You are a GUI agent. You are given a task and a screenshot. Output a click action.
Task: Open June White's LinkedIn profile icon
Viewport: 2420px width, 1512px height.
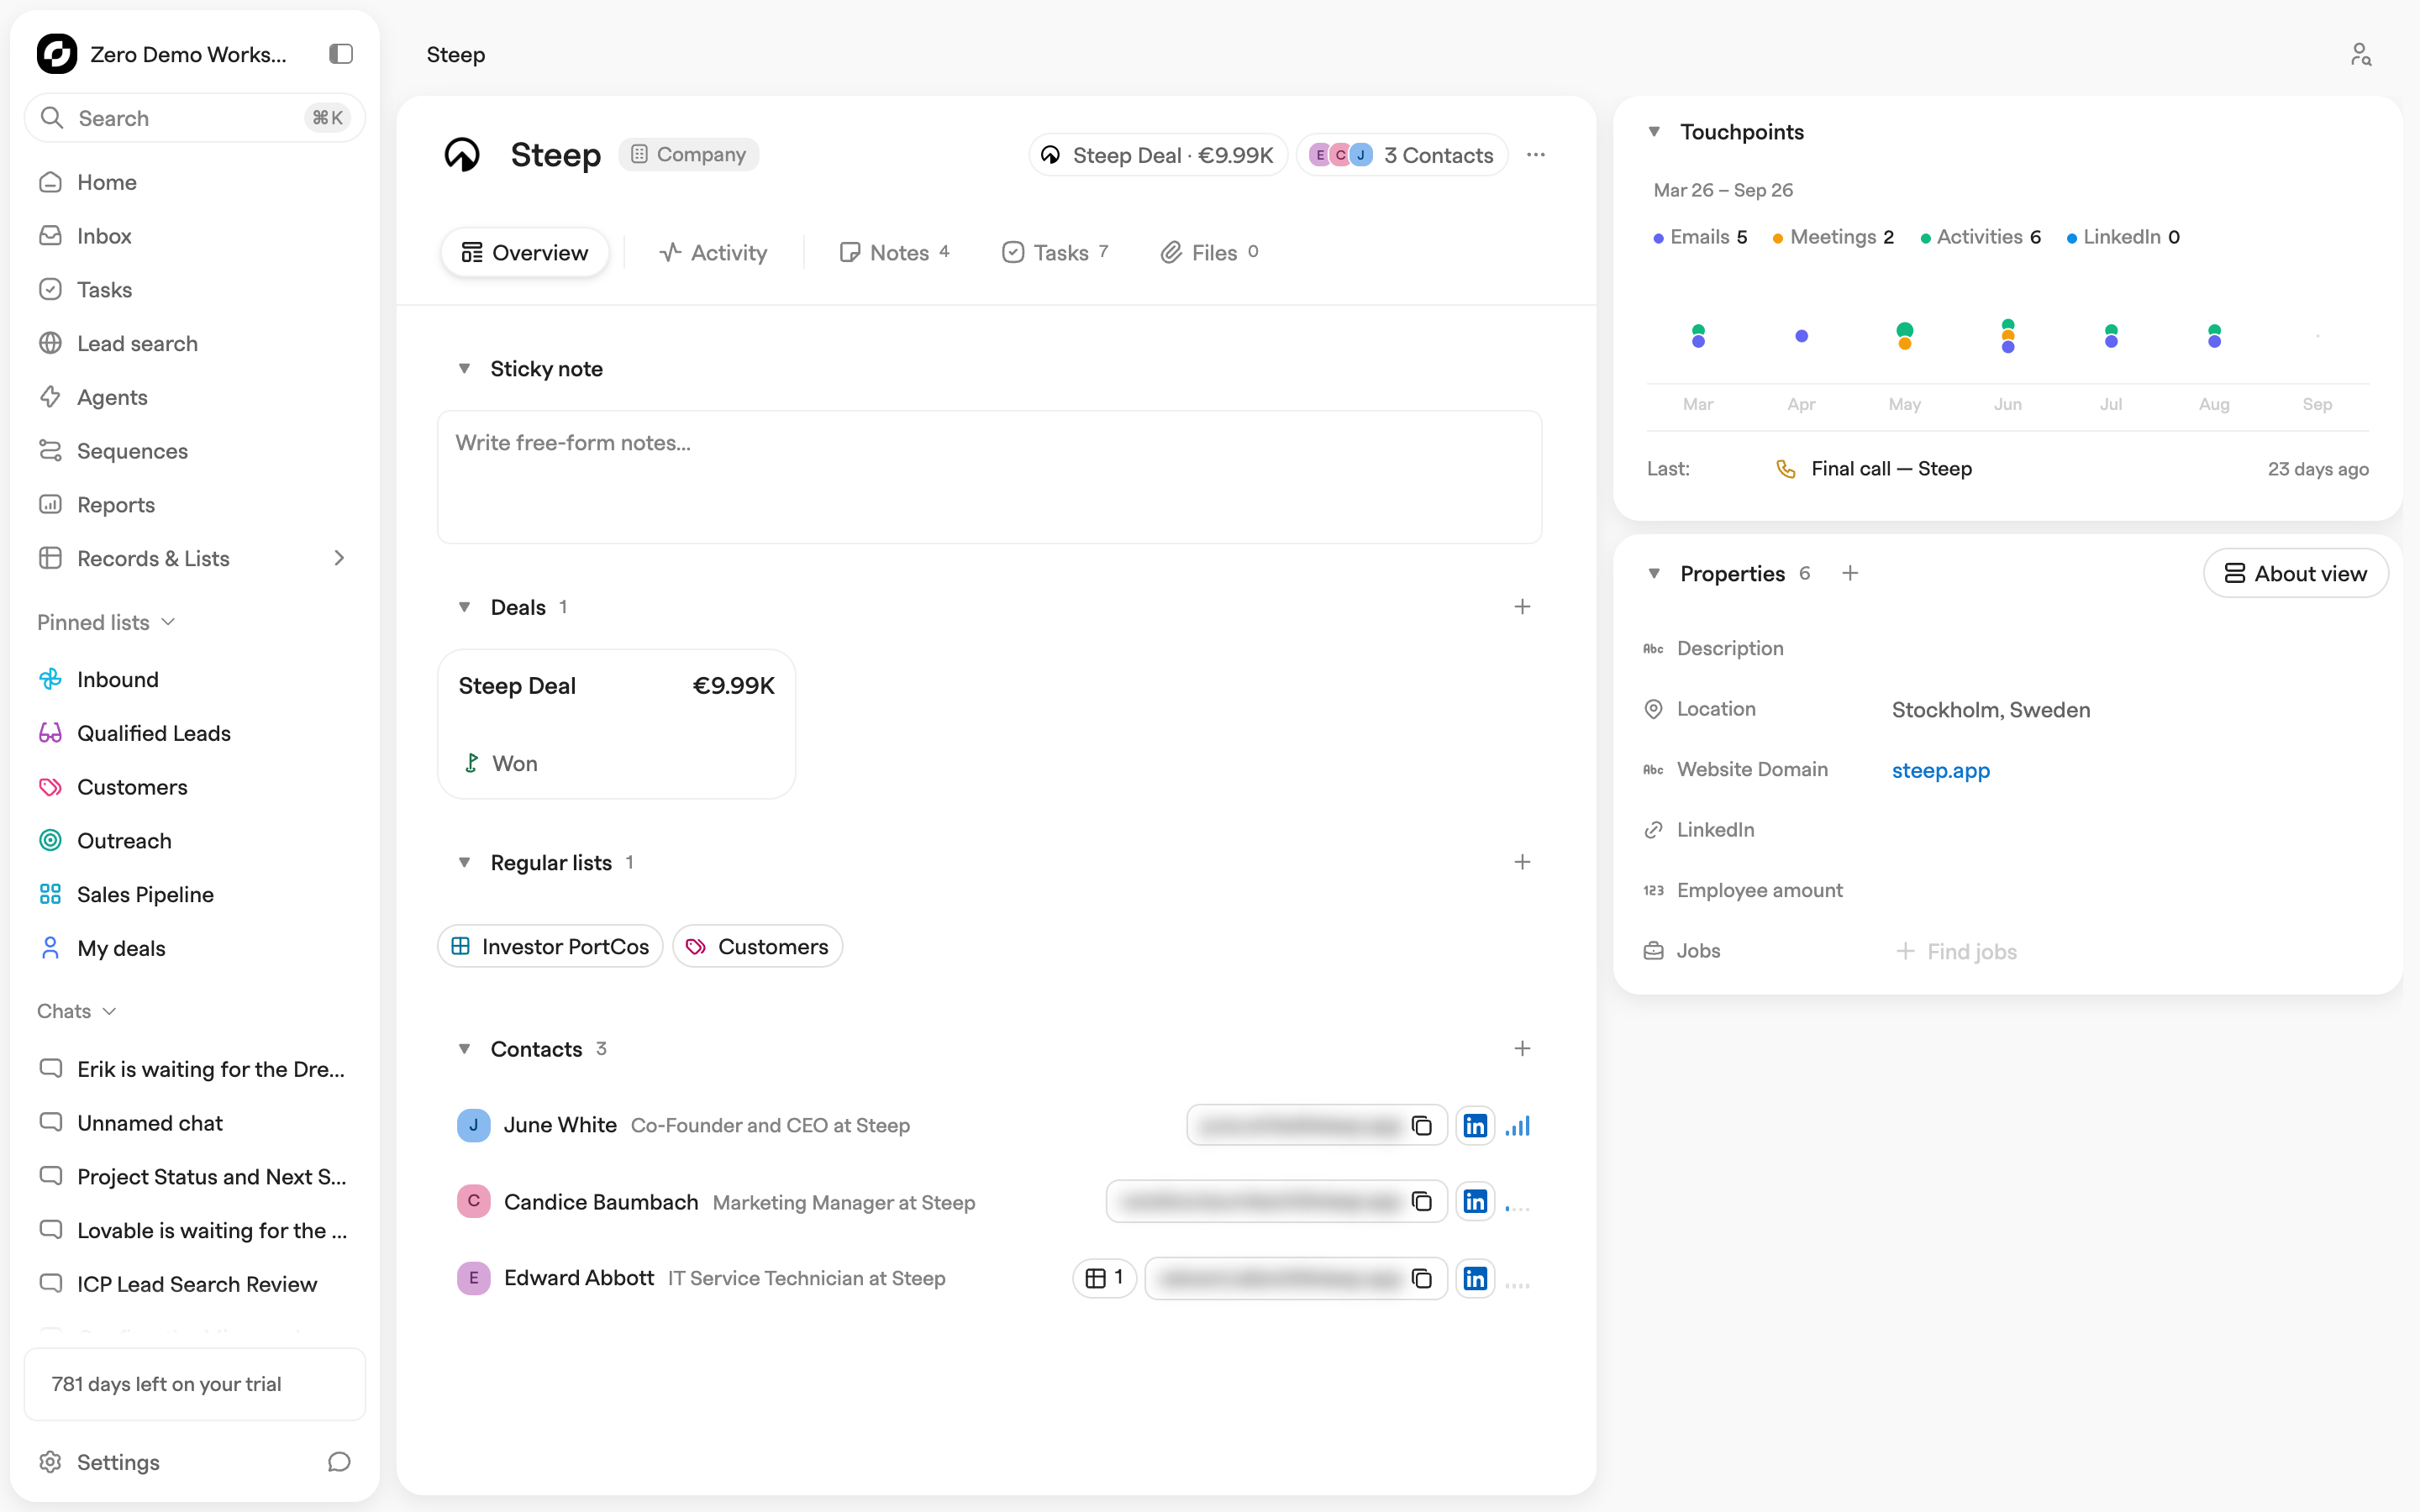(x=1475, y=1126)
